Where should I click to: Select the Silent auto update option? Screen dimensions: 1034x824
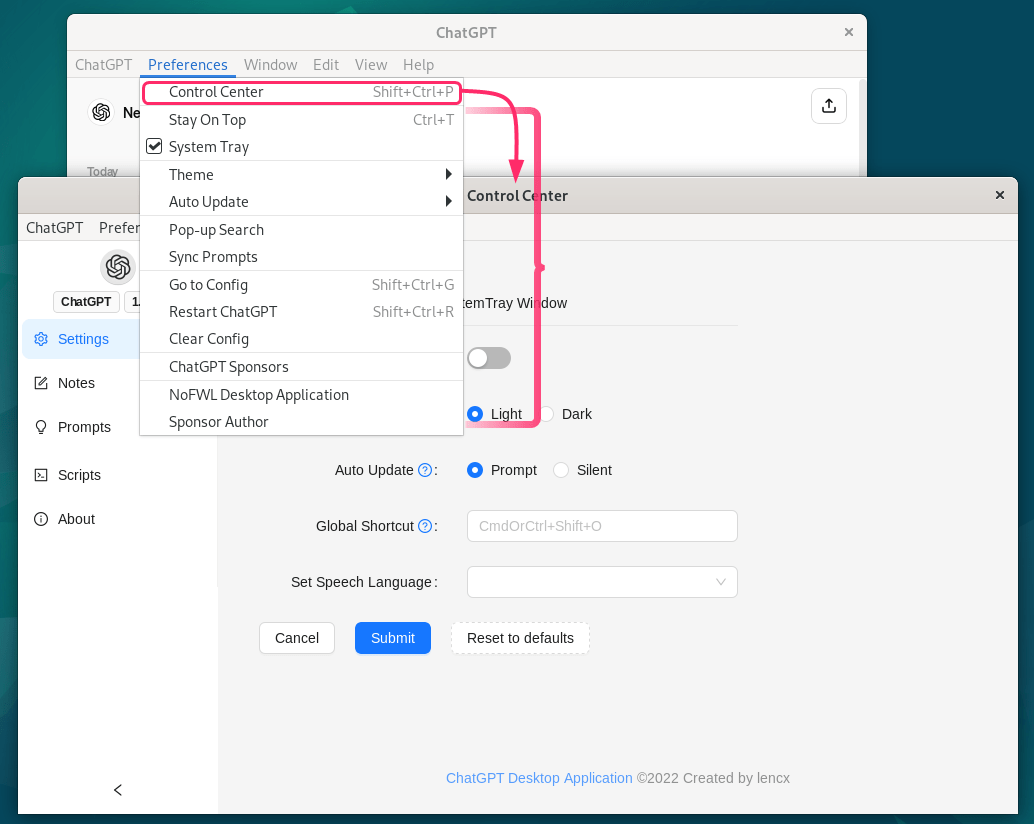tap(561, 470)
